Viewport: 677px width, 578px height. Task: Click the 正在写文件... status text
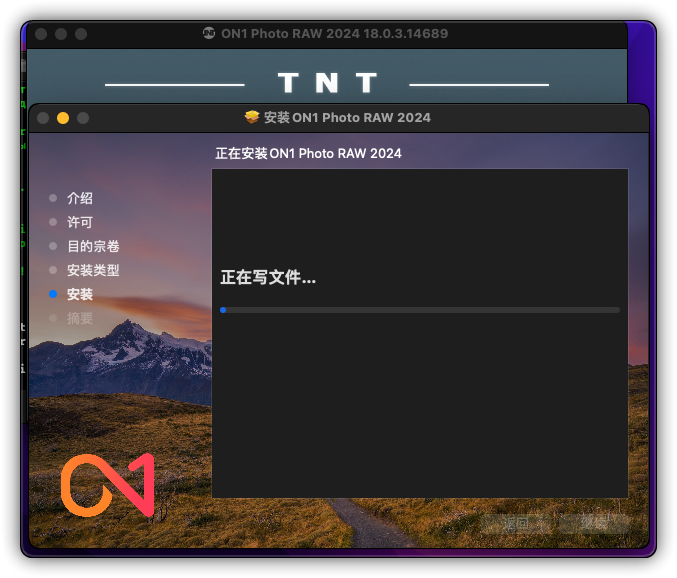[x=268, y=277]
